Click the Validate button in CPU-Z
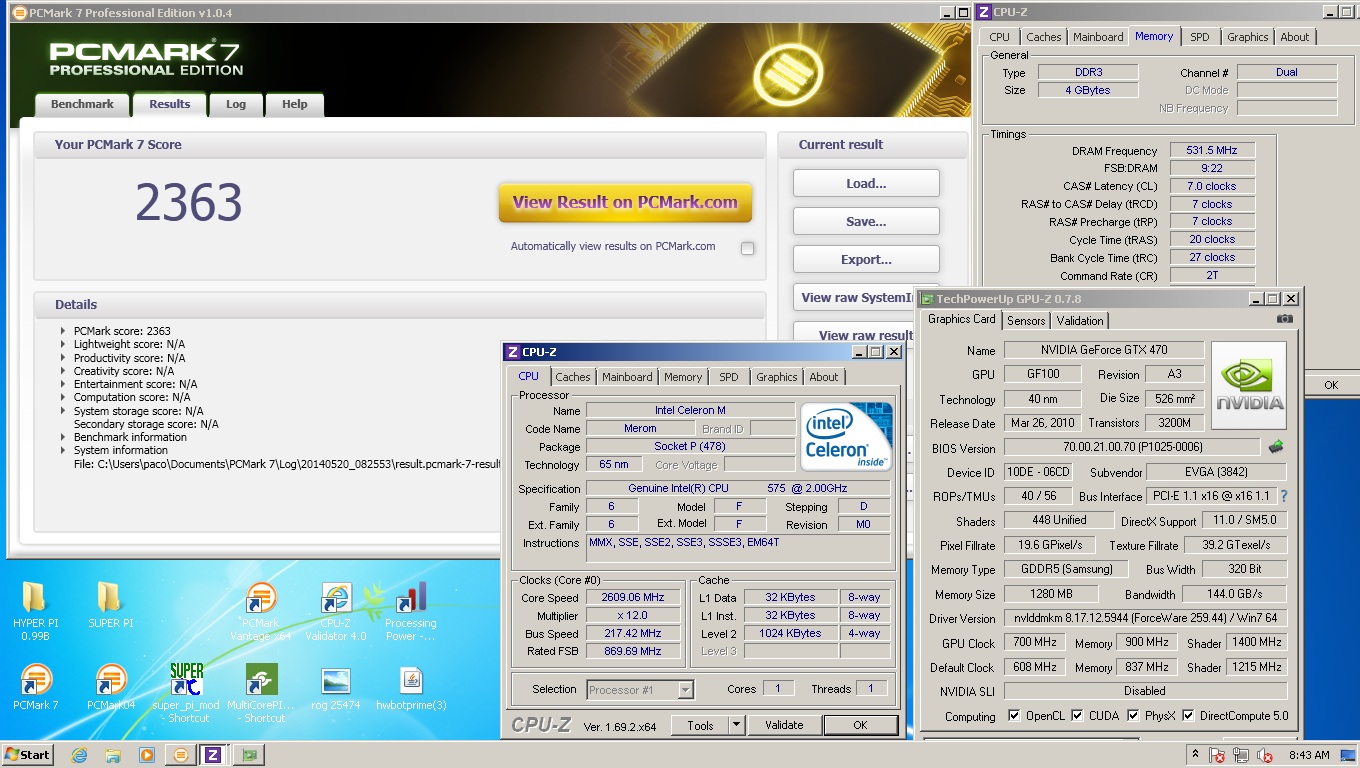Screen dimensions: 1360x768 (x=784, y=725)
